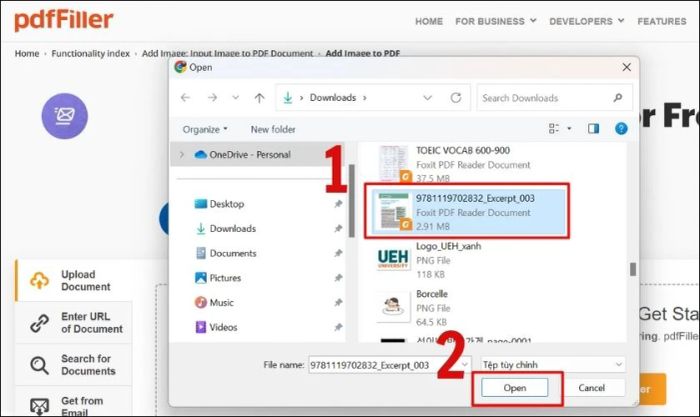The width and height of the screenshot is (700, 417).
Task: Click the Excerpt_003 PDF thumbnail
Action: tap(393, 211)
